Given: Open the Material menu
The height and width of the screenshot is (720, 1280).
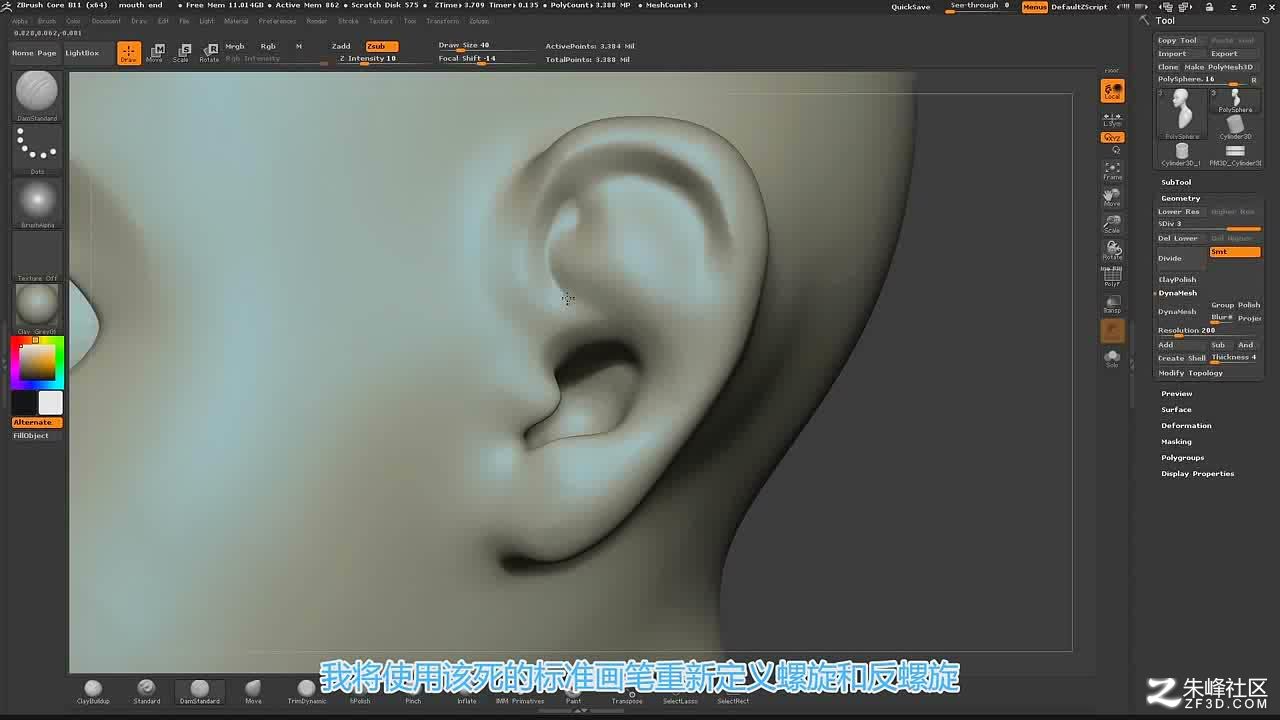Looking at the screenshot, I should pyautogui.click(x=236, y=21).
